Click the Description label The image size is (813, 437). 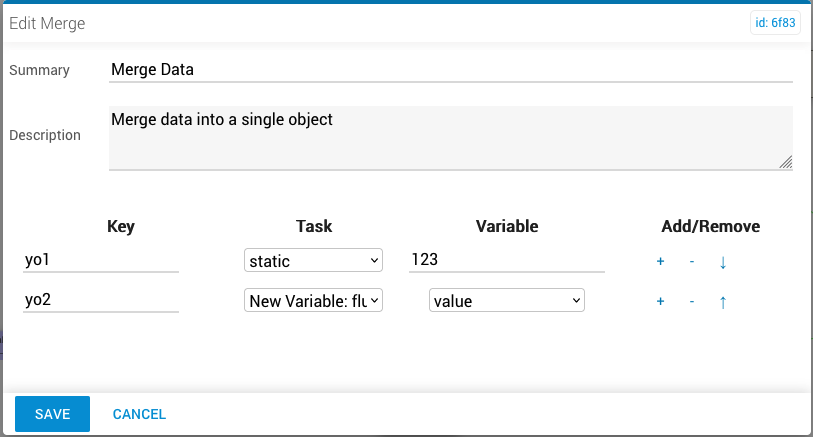(45, 135)
